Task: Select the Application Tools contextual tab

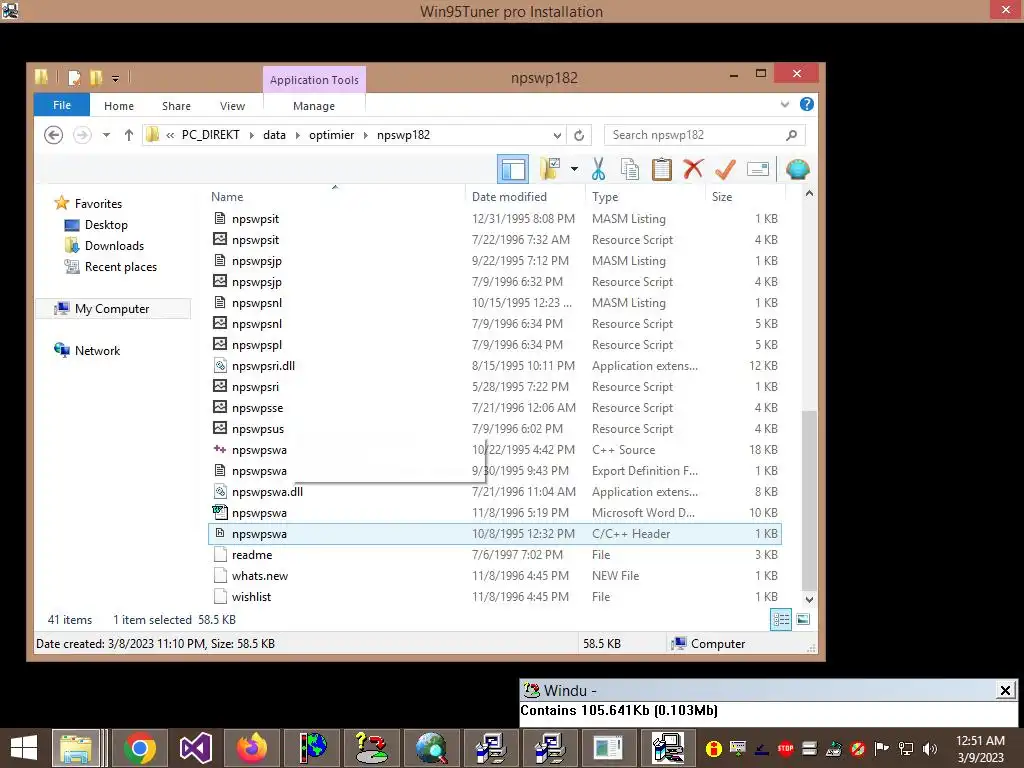Action: (x=314, y=80)
